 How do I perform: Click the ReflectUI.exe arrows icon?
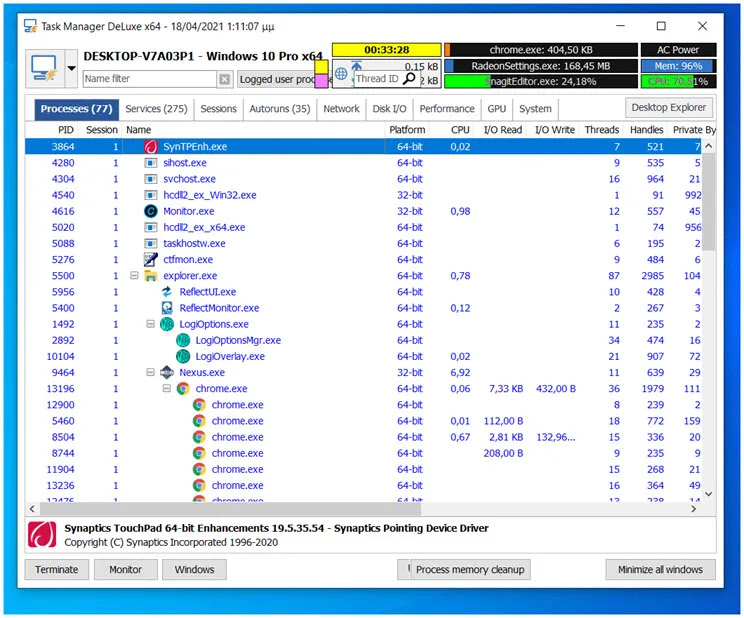[167, 292]
